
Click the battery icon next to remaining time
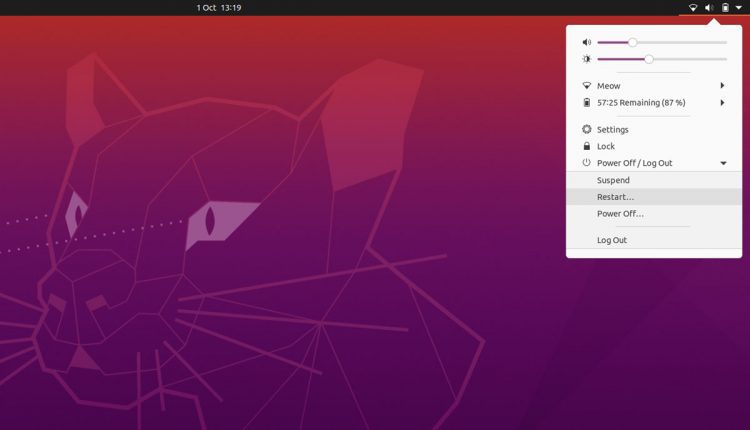point(586,102)
